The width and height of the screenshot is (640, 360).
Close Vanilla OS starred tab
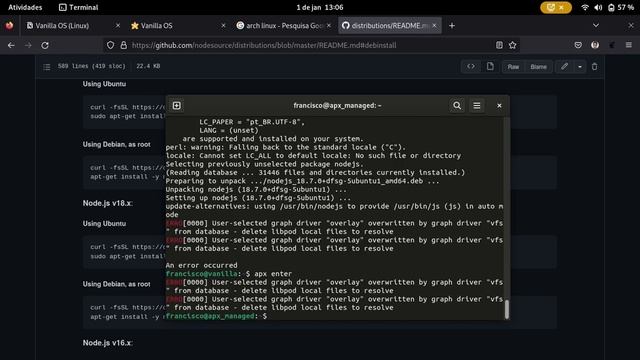[223, 26]
